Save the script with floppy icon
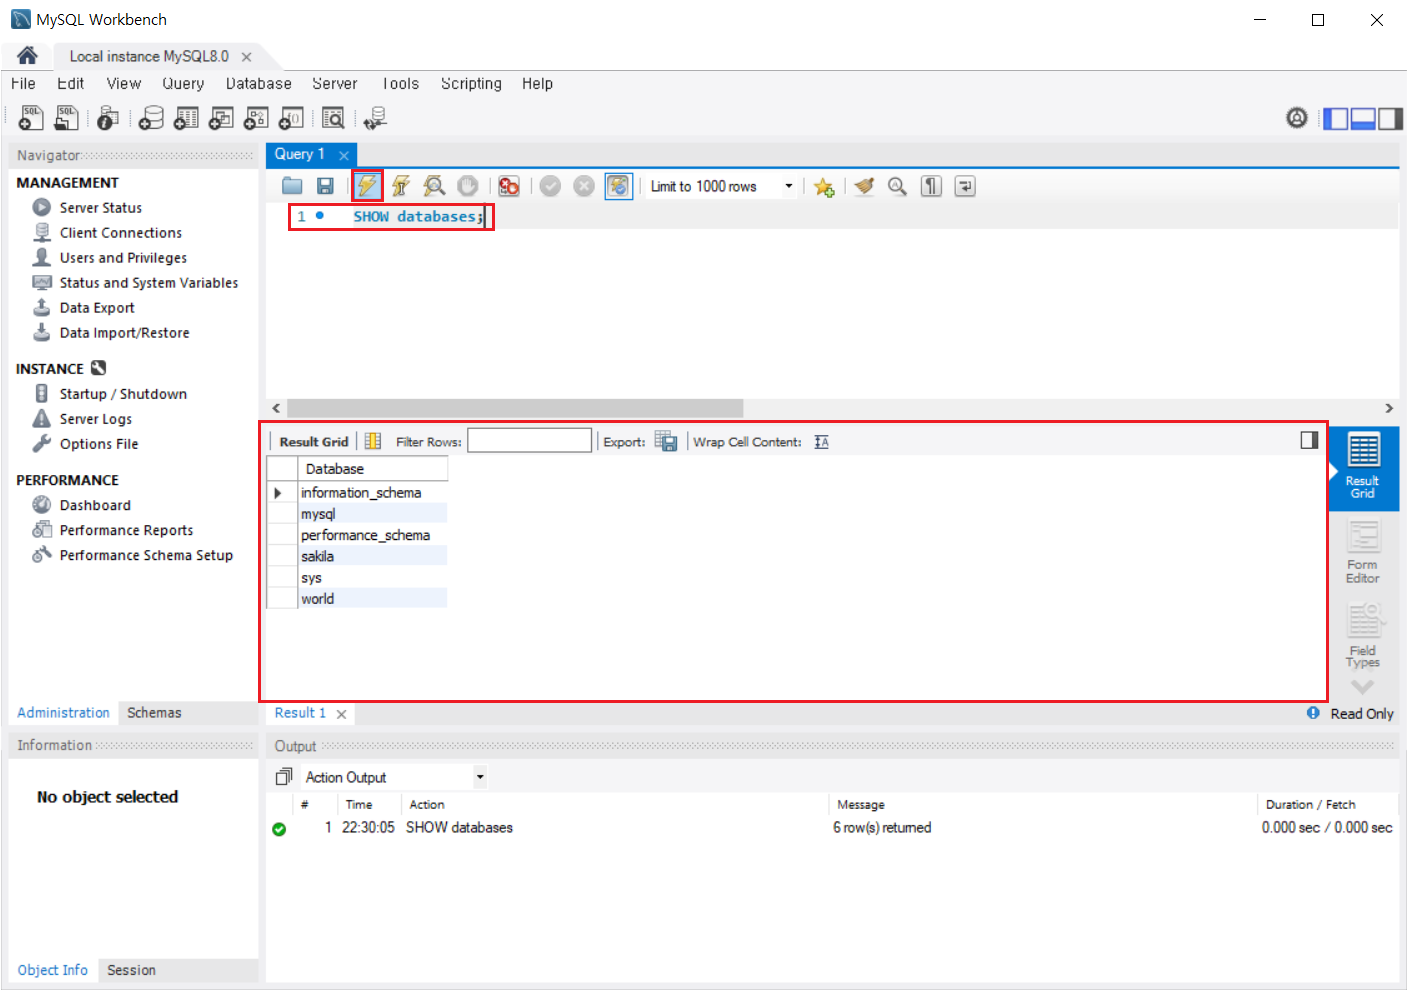Screen dimensions: 1408x991 tap(325, 186)
